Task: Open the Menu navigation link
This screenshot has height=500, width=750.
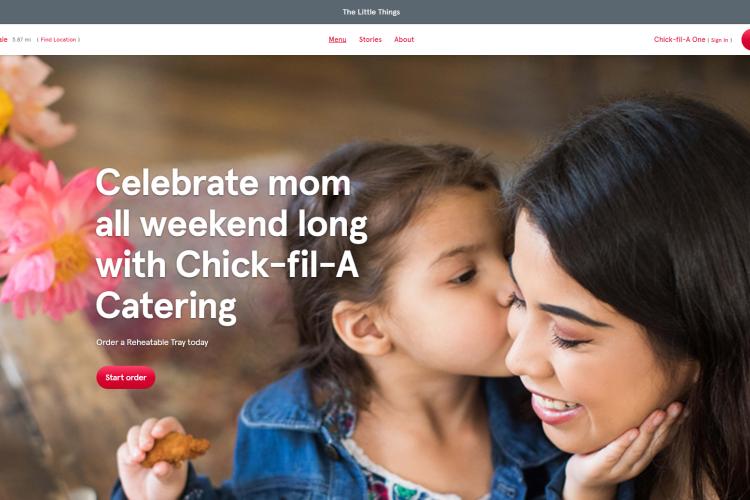Action: 337,40
